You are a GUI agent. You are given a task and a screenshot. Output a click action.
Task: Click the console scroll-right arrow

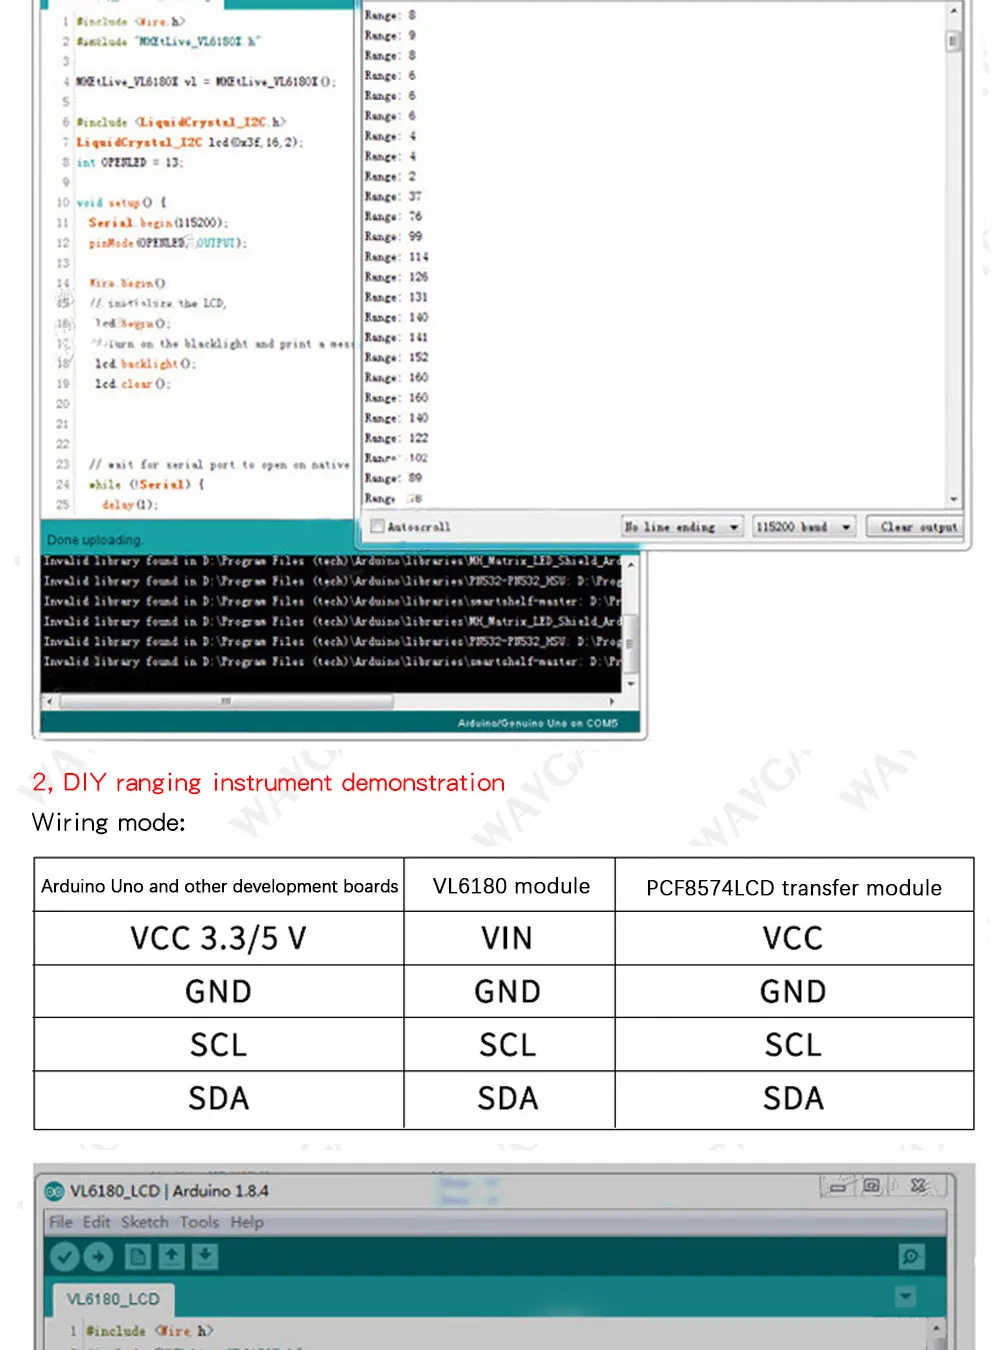coord(612,702)
